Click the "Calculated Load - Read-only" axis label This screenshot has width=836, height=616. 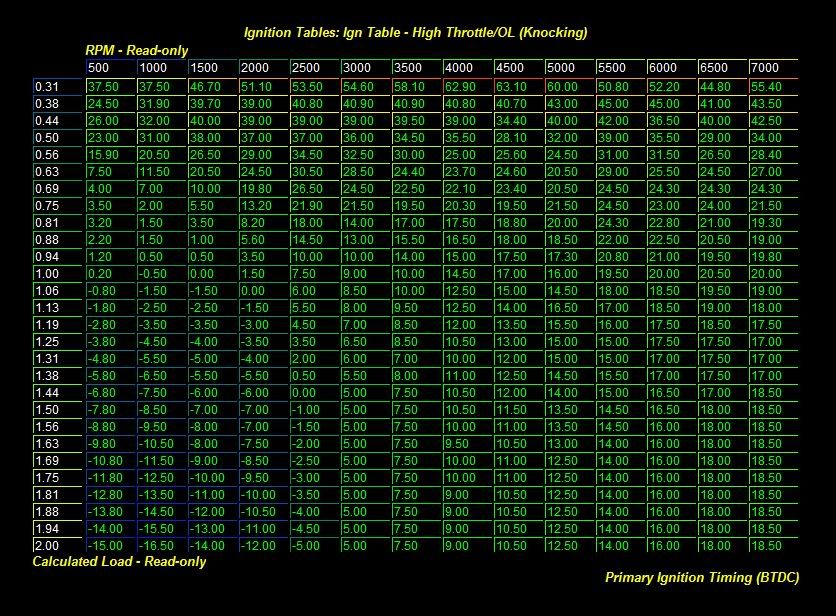[119, 561]
